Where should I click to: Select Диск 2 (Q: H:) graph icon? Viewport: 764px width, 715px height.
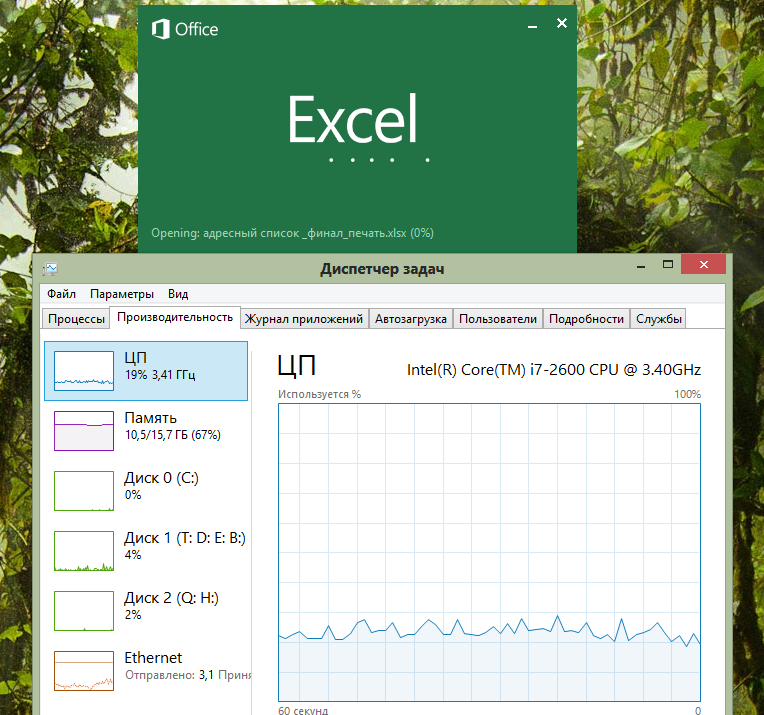click(x=84, y=611)
